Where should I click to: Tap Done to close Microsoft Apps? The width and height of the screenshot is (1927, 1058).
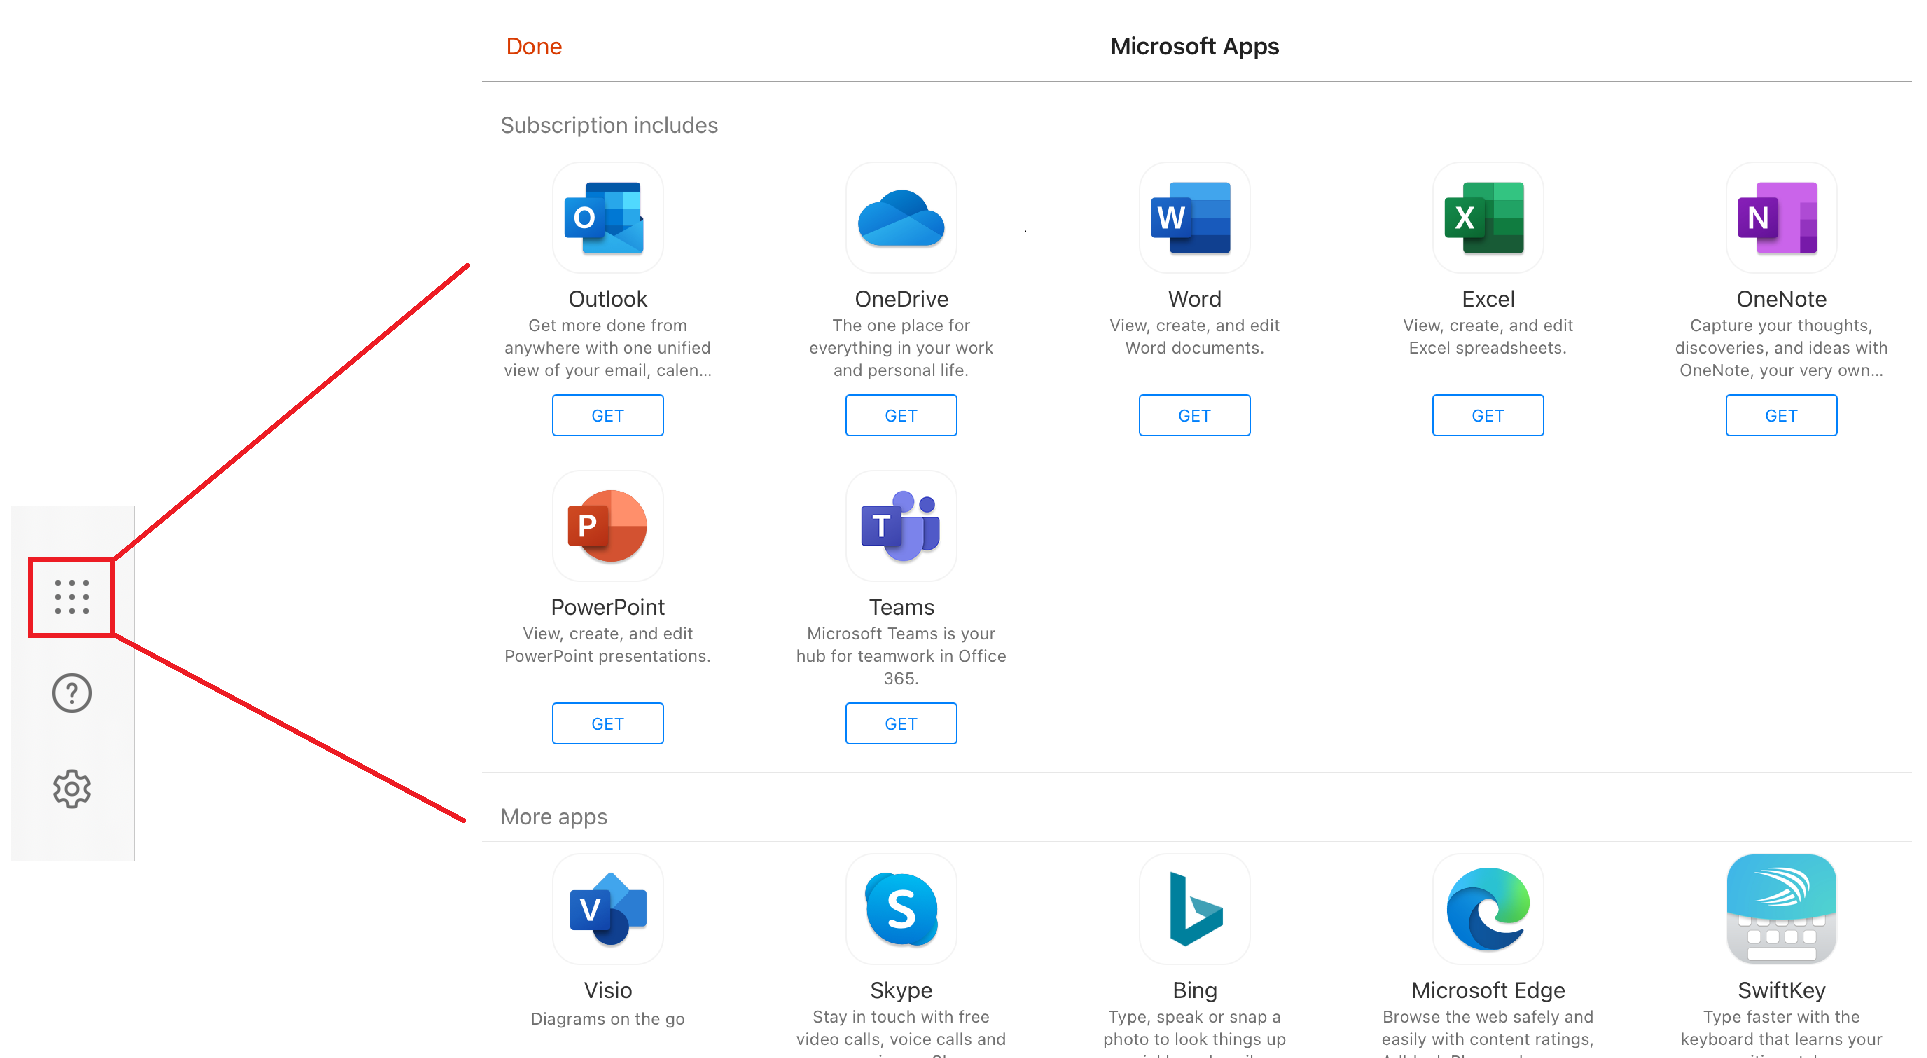(534, 46)
